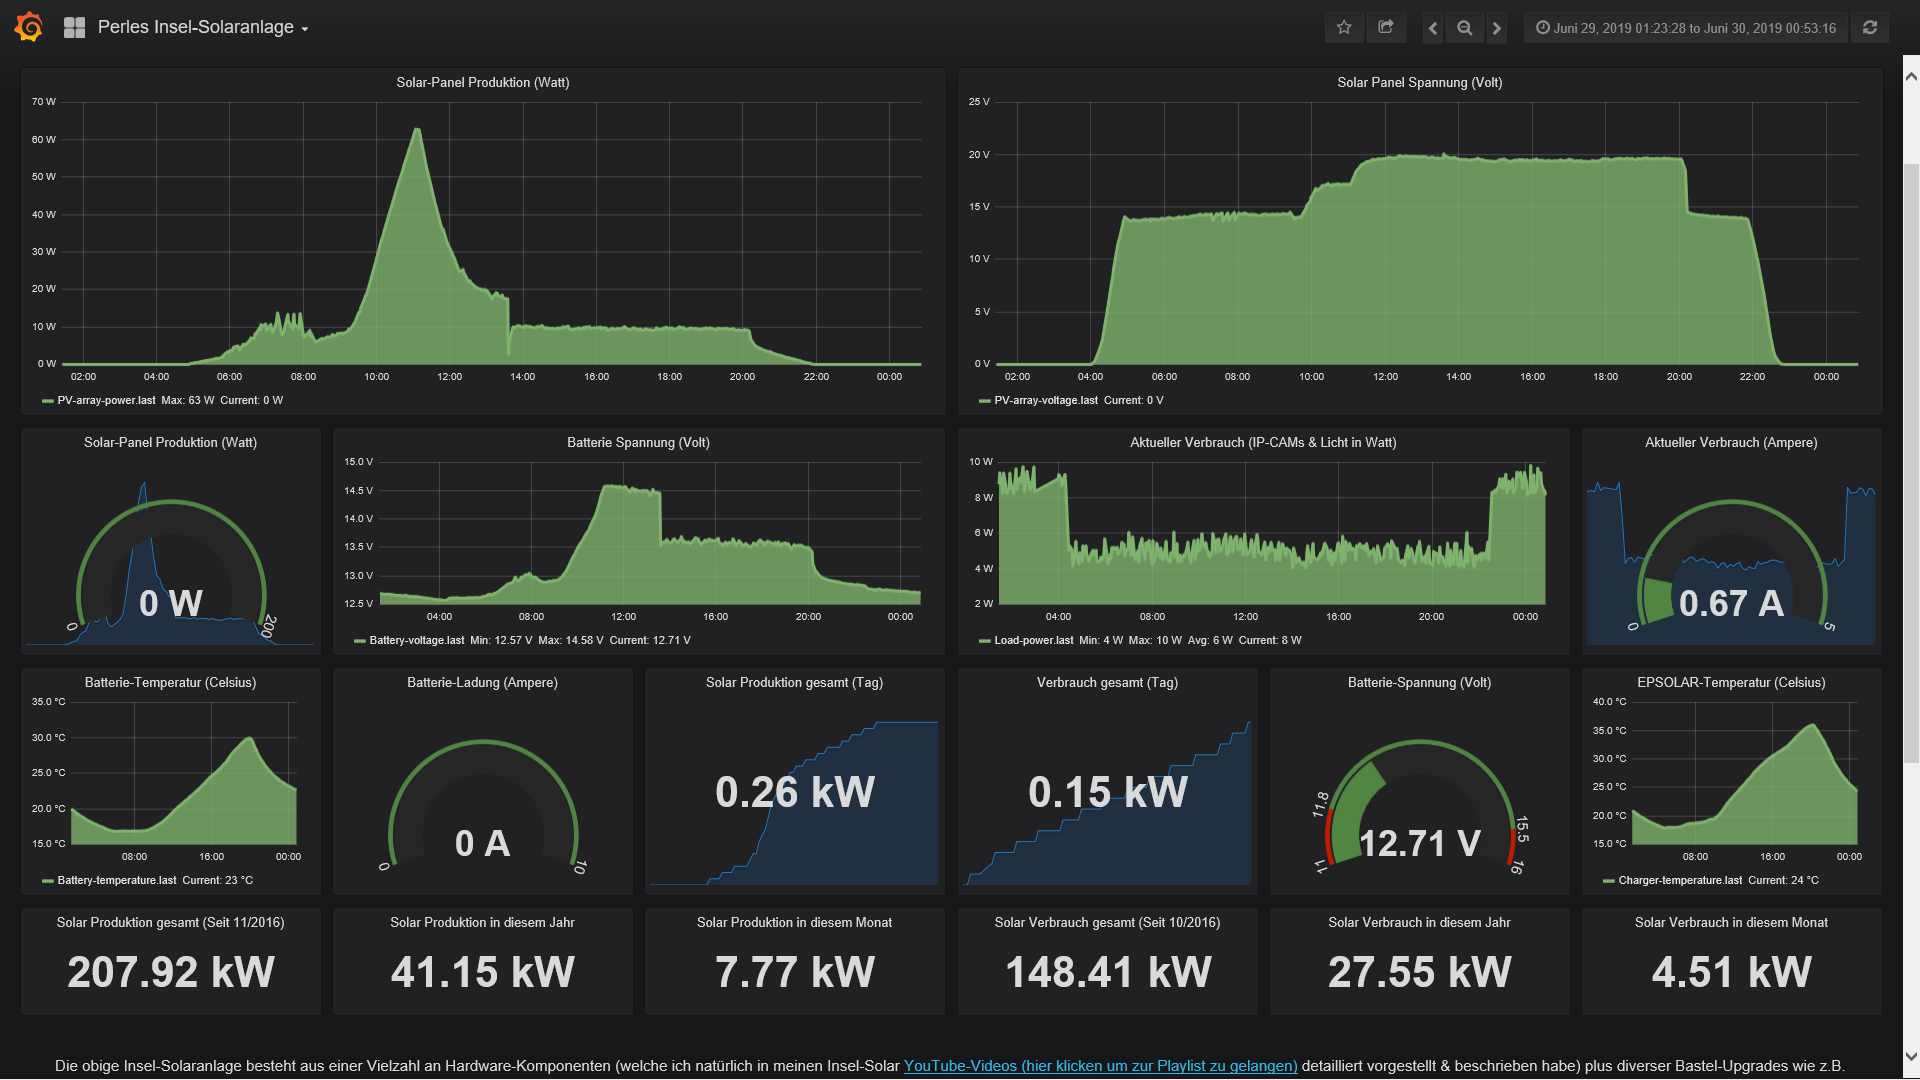
Task: Shift time range forward arrow
Action: [x=1497, y=28]
